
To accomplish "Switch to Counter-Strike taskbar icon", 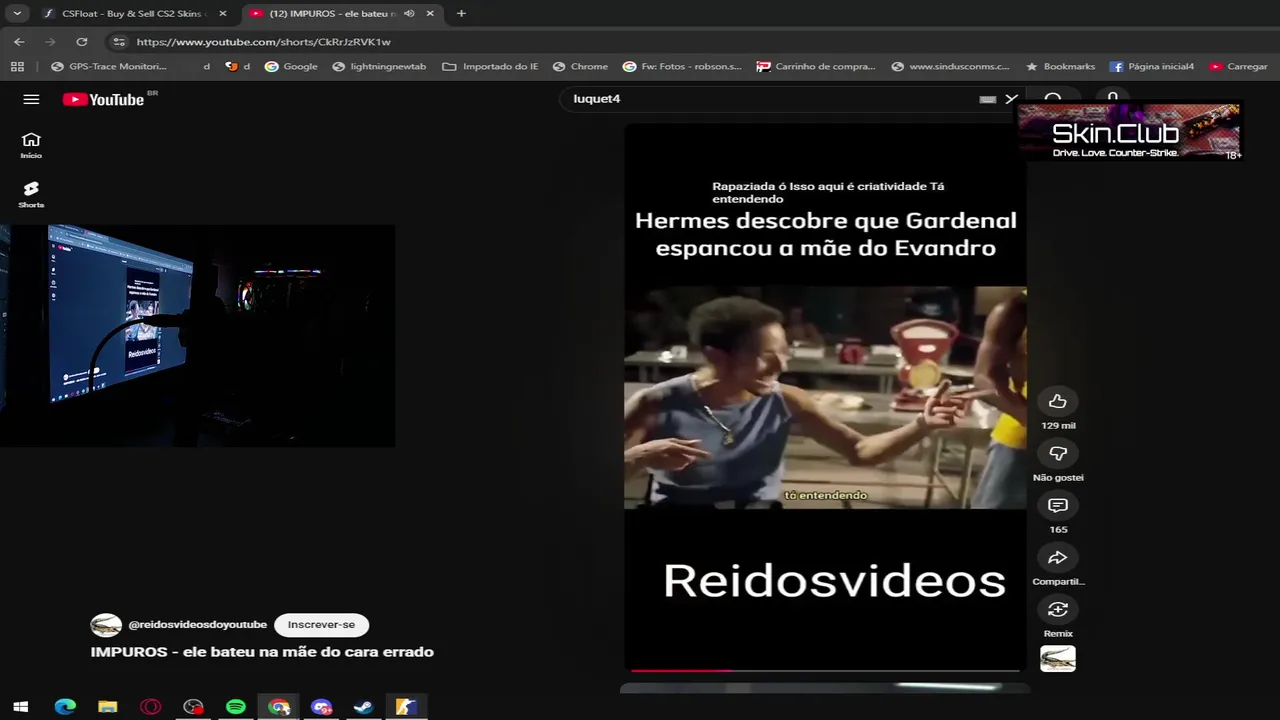I will pyautogui.click(x=406, y=707).
